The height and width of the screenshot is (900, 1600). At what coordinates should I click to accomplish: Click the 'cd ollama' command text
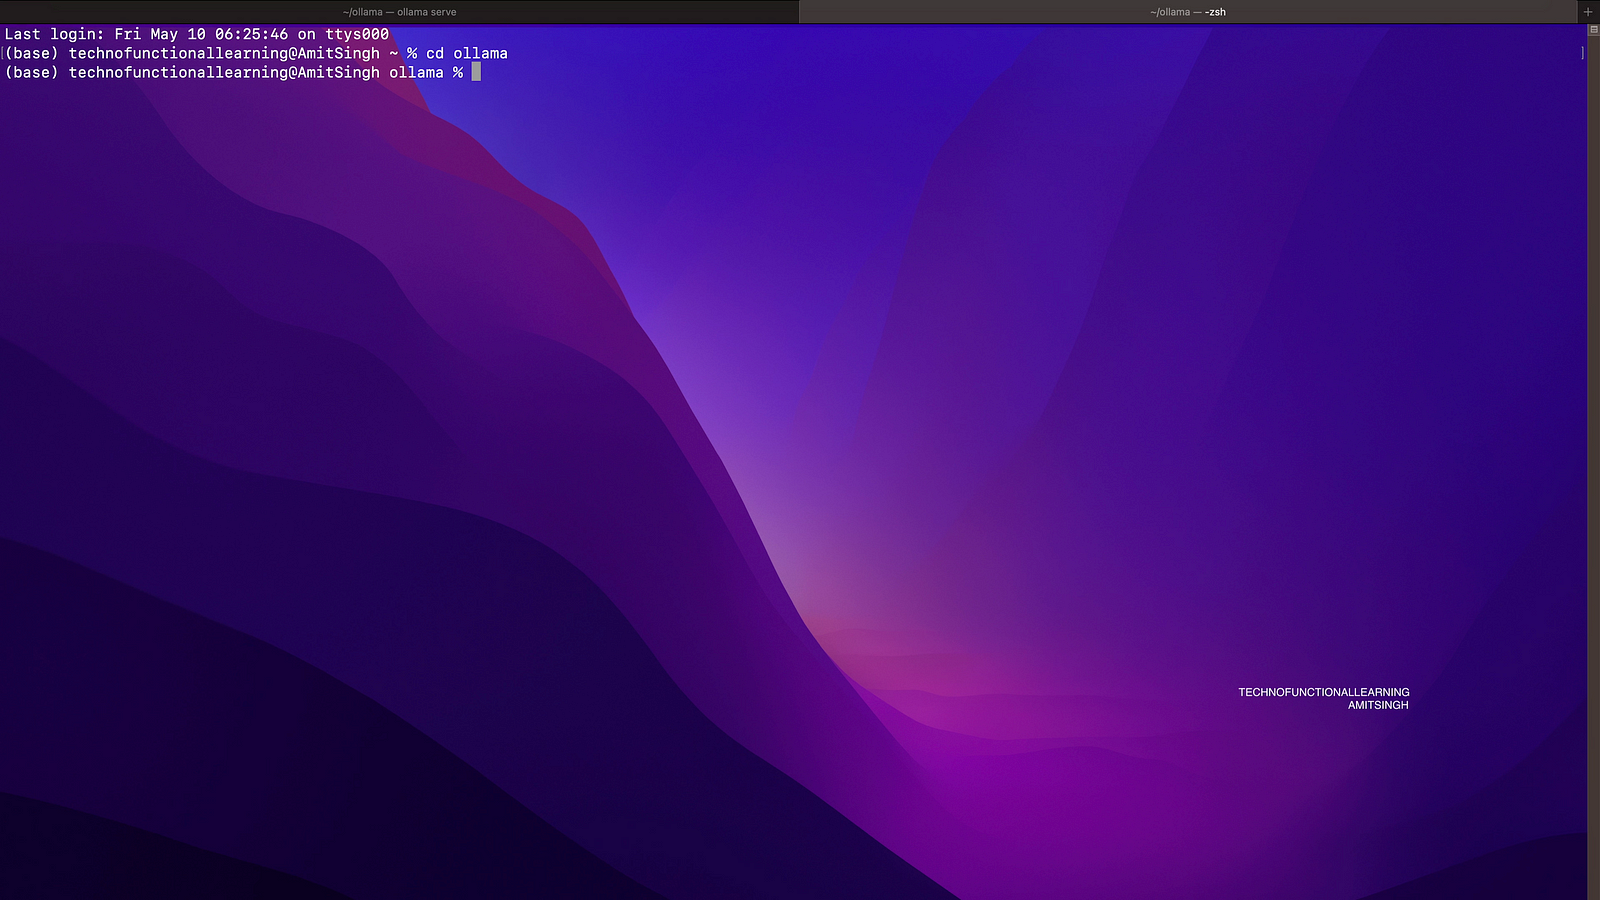point(467,53)
